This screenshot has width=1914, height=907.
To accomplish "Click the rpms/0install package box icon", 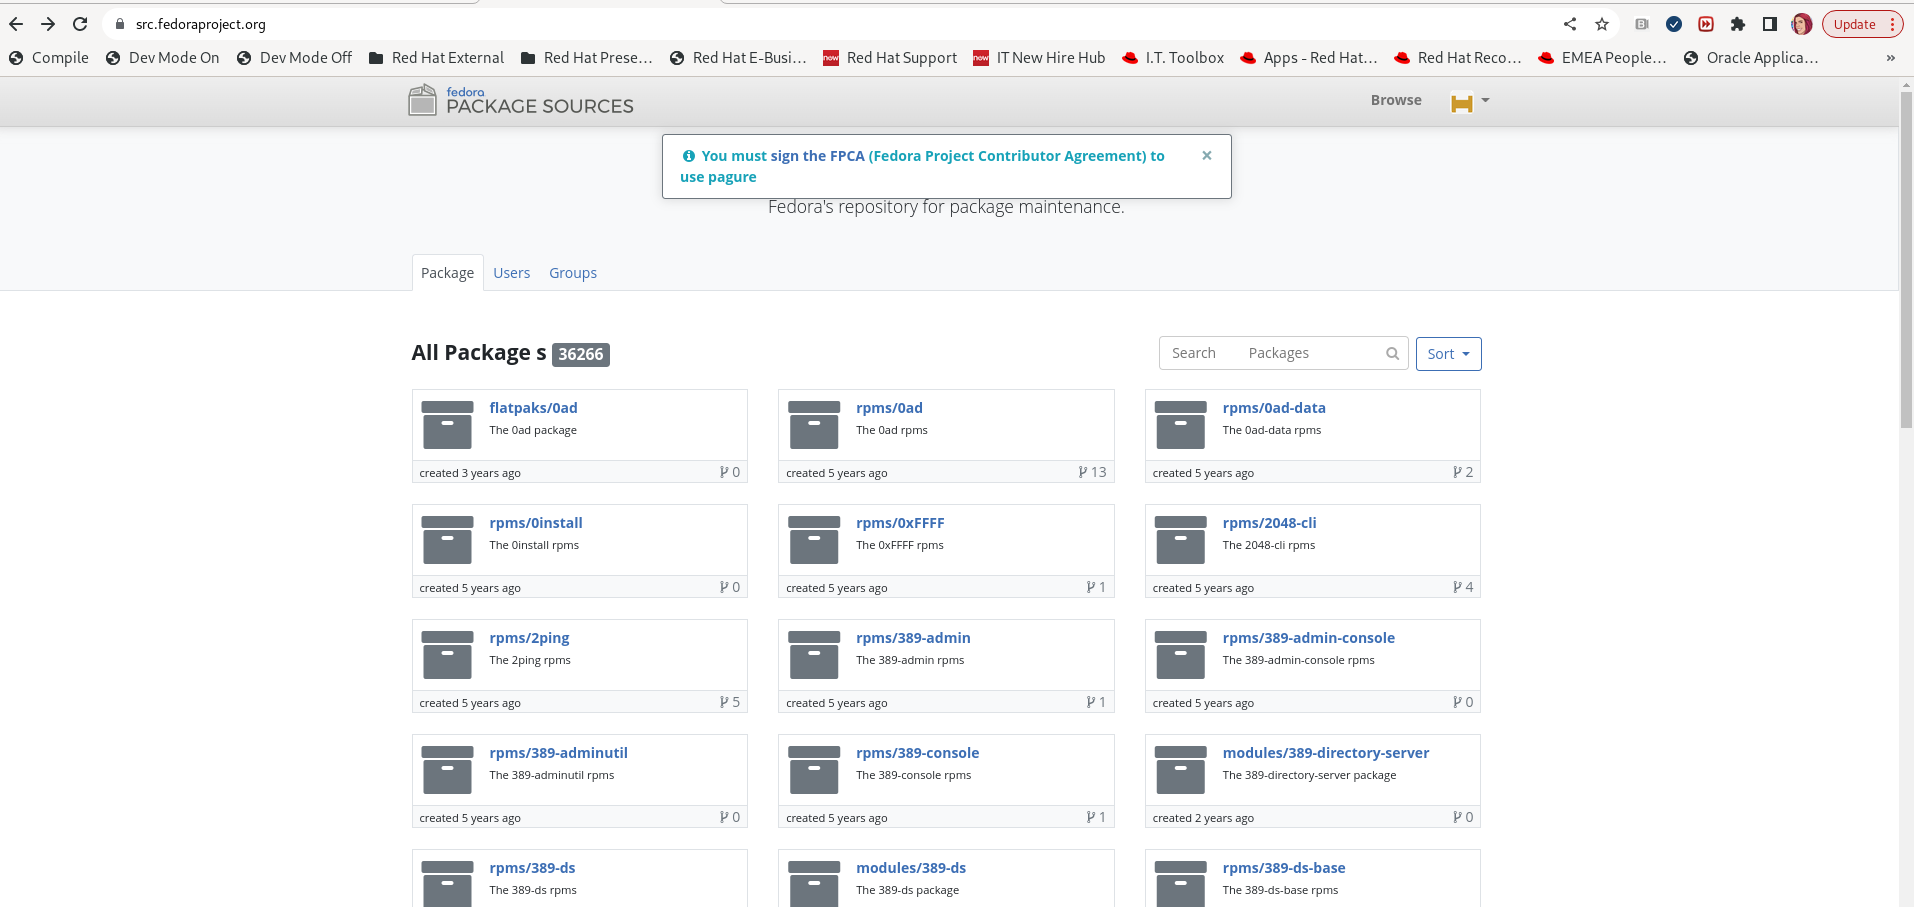I will coord(447,540).
